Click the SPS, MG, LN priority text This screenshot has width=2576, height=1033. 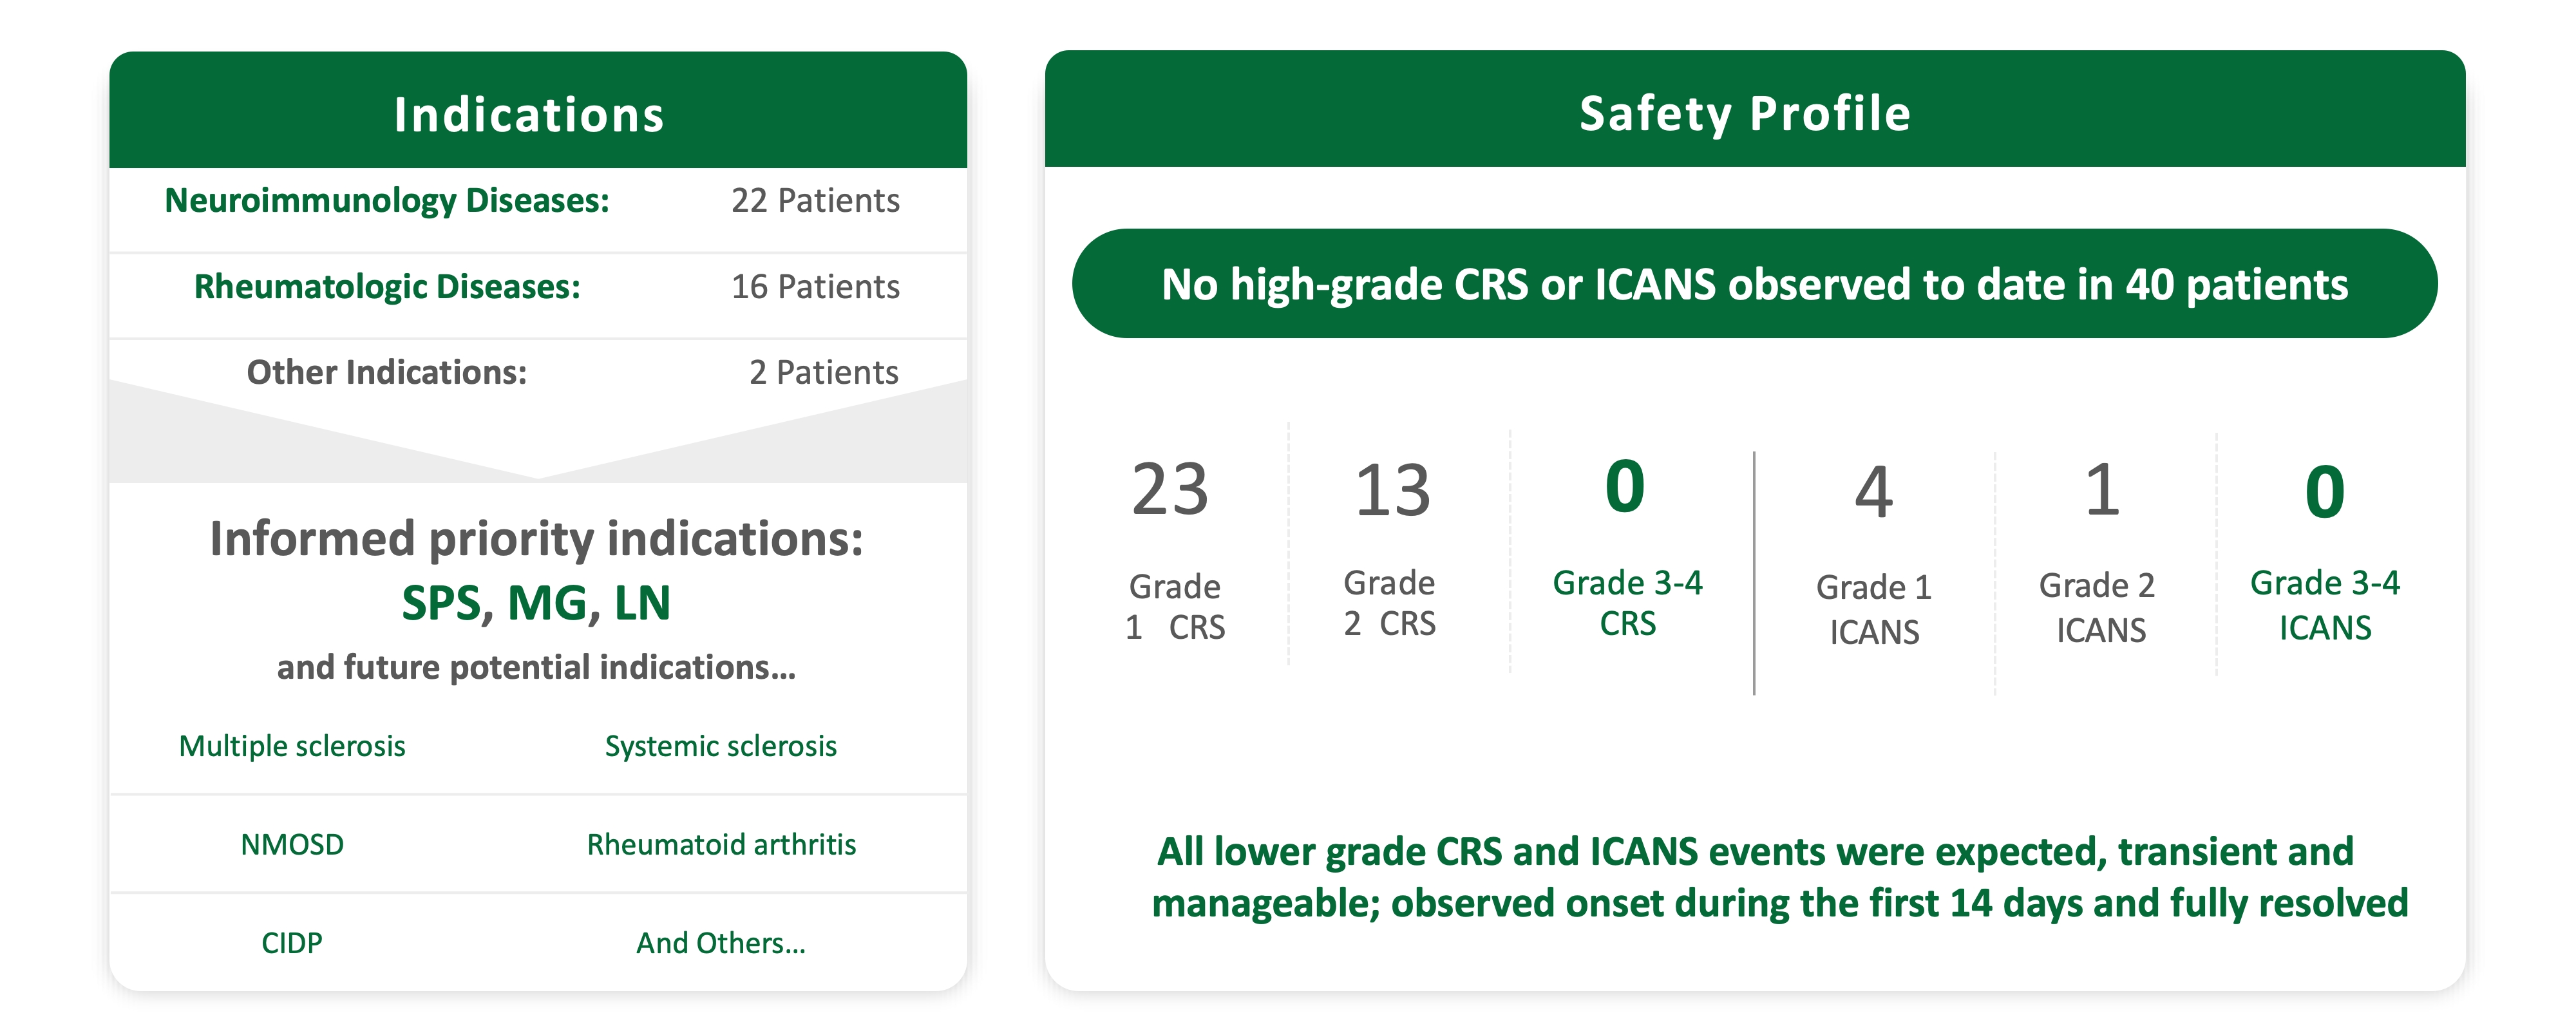coord(536,603)
